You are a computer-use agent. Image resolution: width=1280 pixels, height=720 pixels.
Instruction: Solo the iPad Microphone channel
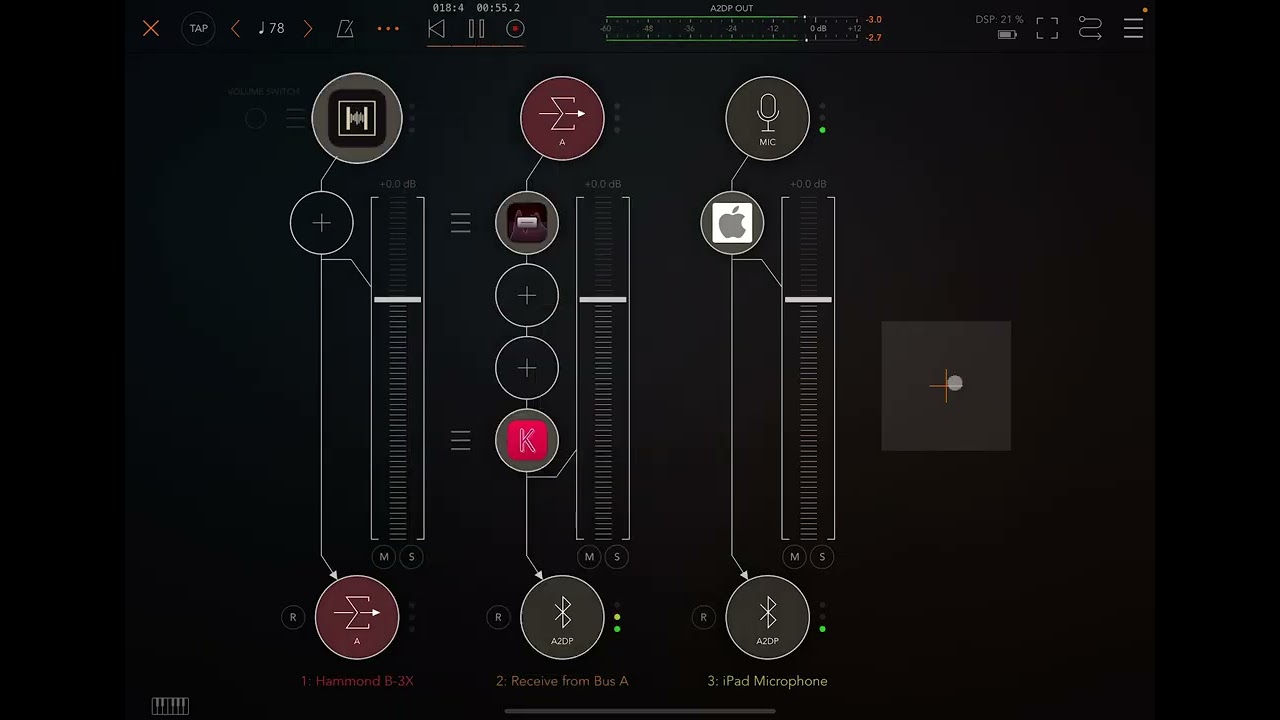click(x=822, y=557)
